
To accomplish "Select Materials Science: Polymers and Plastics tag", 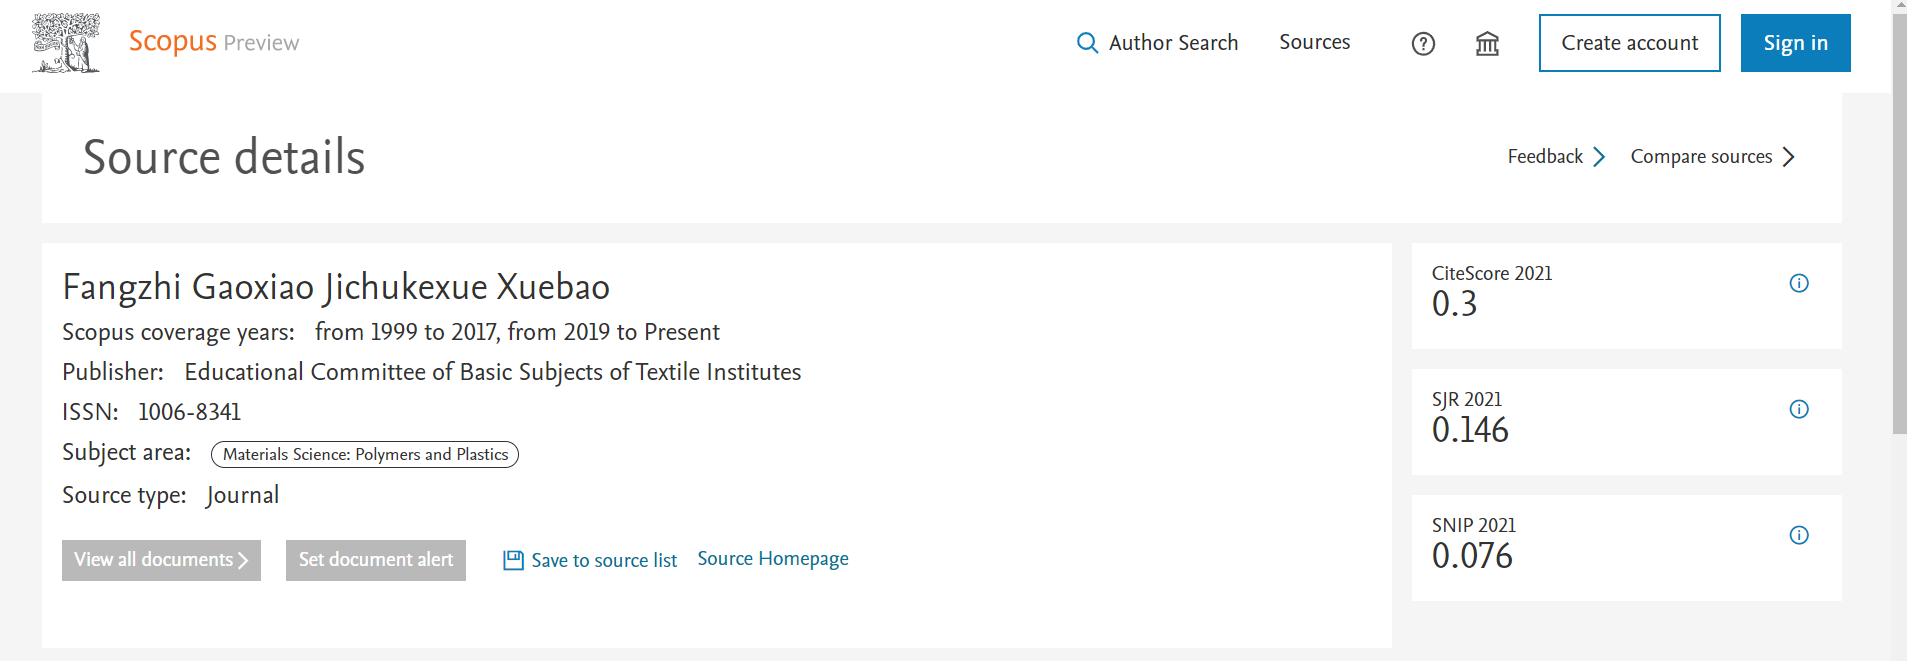I will coord(365,455).
